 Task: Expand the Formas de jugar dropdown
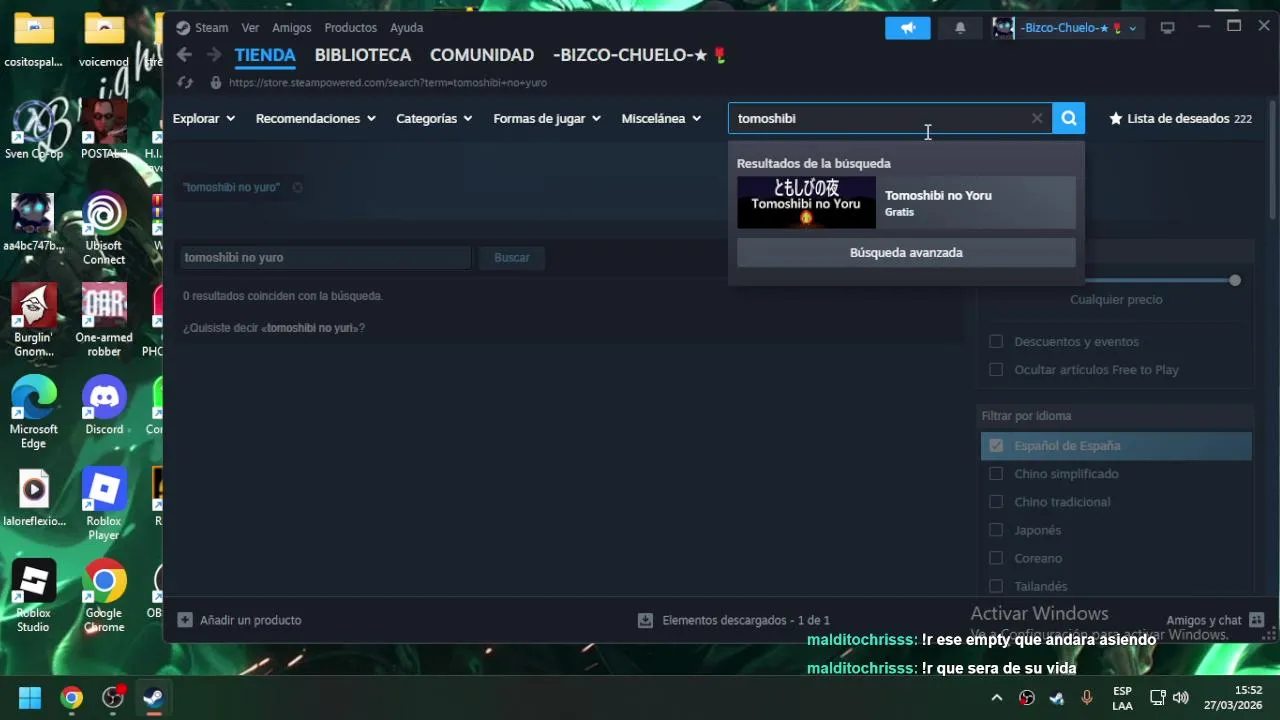coord(547,118)
